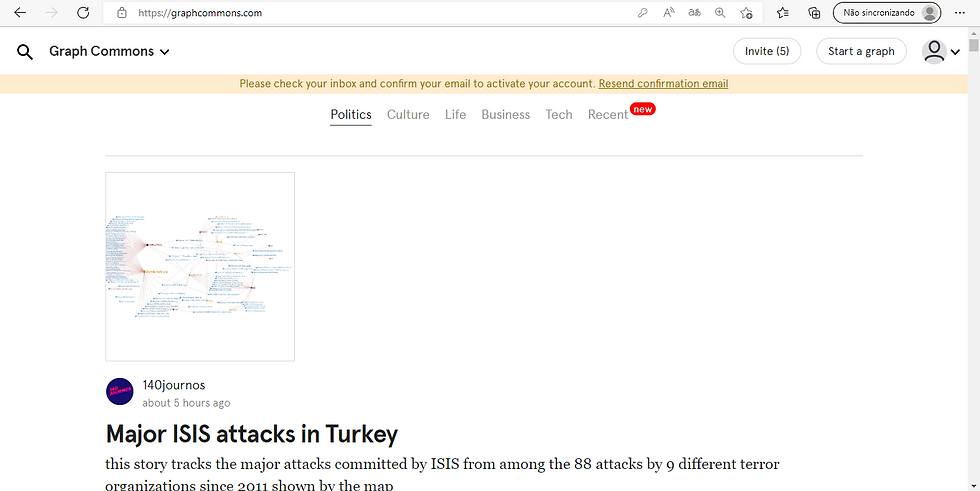The image size is (980, 491).
Task: Open the 140journos author link
Action: [174, 385]
